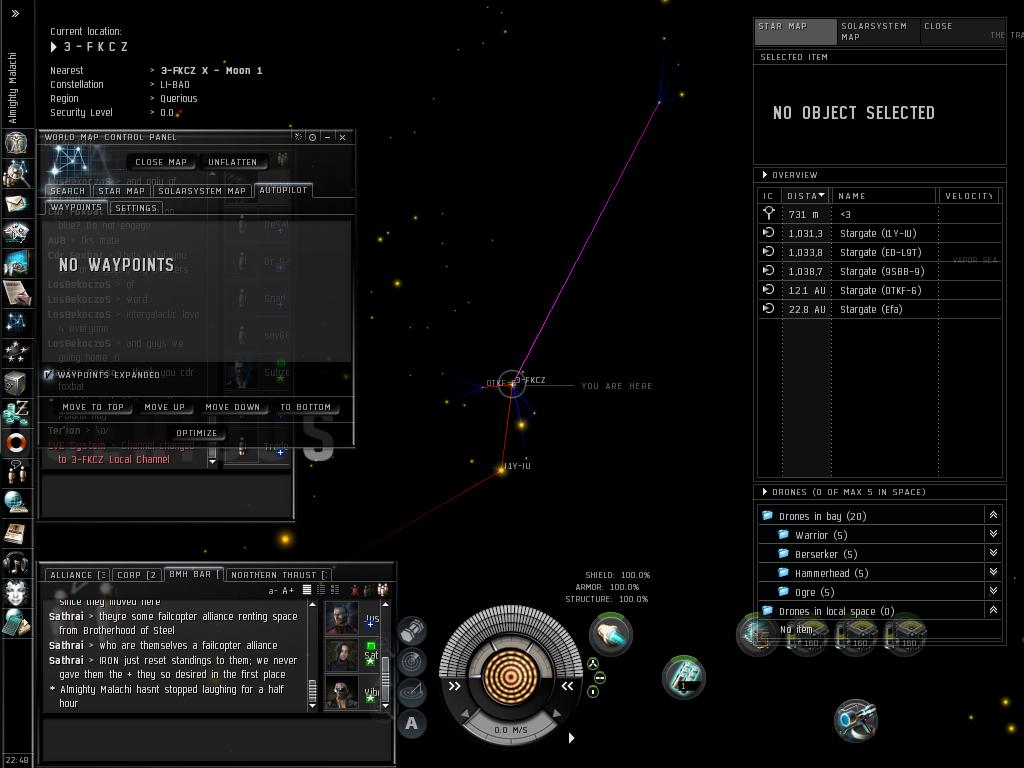Expand HUD left double-arrow button
This screenshot has height=768, width=1024.
[455, 686]
